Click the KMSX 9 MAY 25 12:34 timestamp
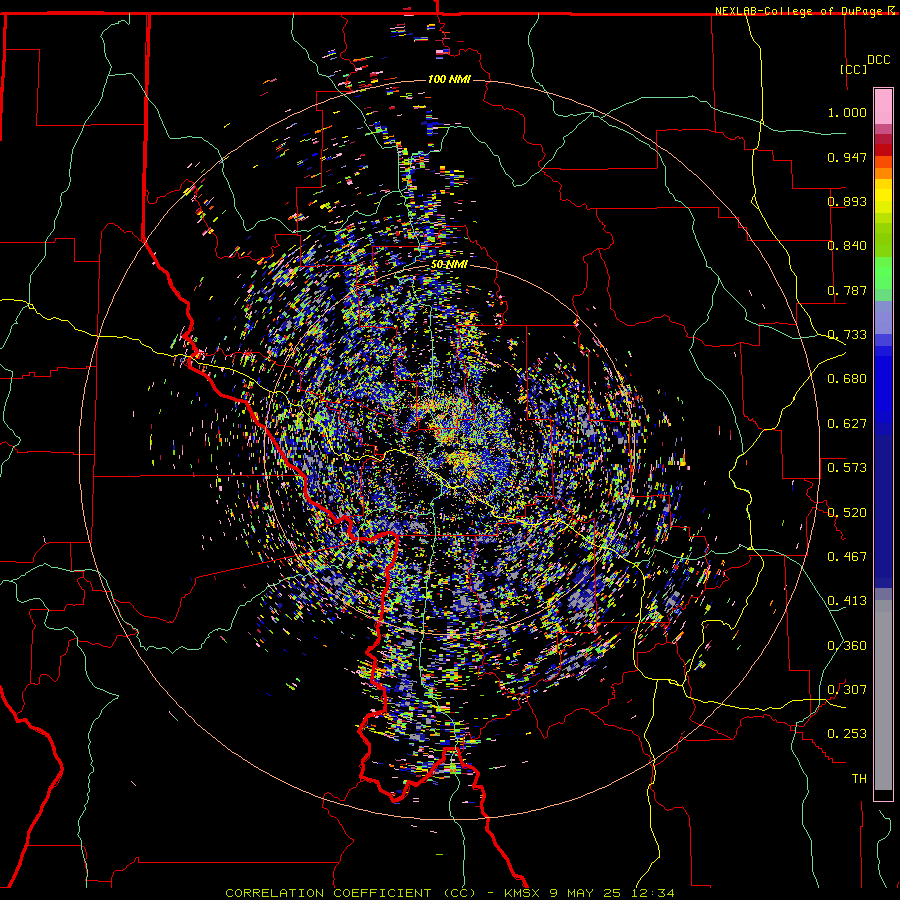This screenshot has width=900, height=900. (589, 893)
